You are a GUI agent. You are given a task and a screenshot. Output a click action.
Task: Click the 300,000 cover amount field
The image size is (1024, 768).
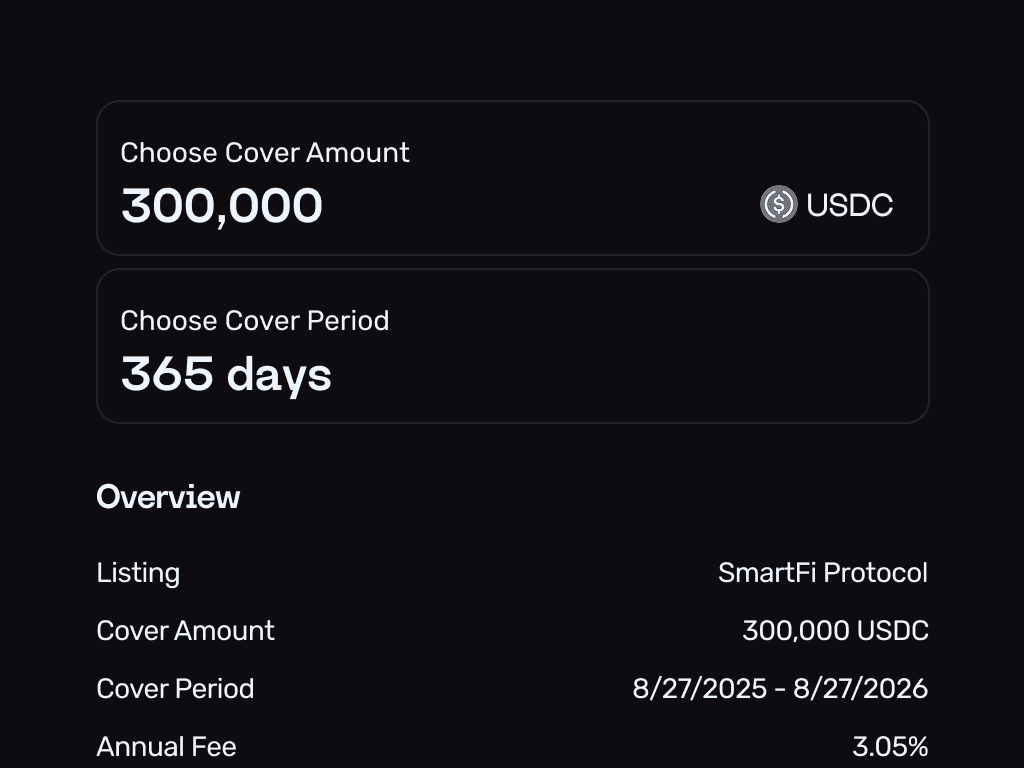(x=222, y=206)
